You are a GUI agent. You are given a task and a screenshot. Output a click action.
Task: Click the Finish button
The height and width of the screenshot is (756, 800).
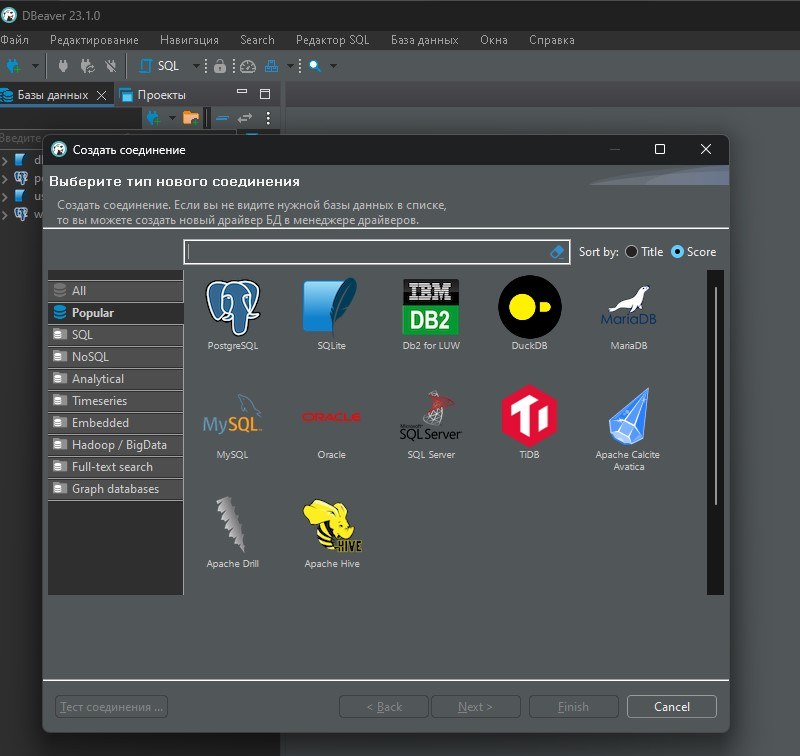[573, 707]
